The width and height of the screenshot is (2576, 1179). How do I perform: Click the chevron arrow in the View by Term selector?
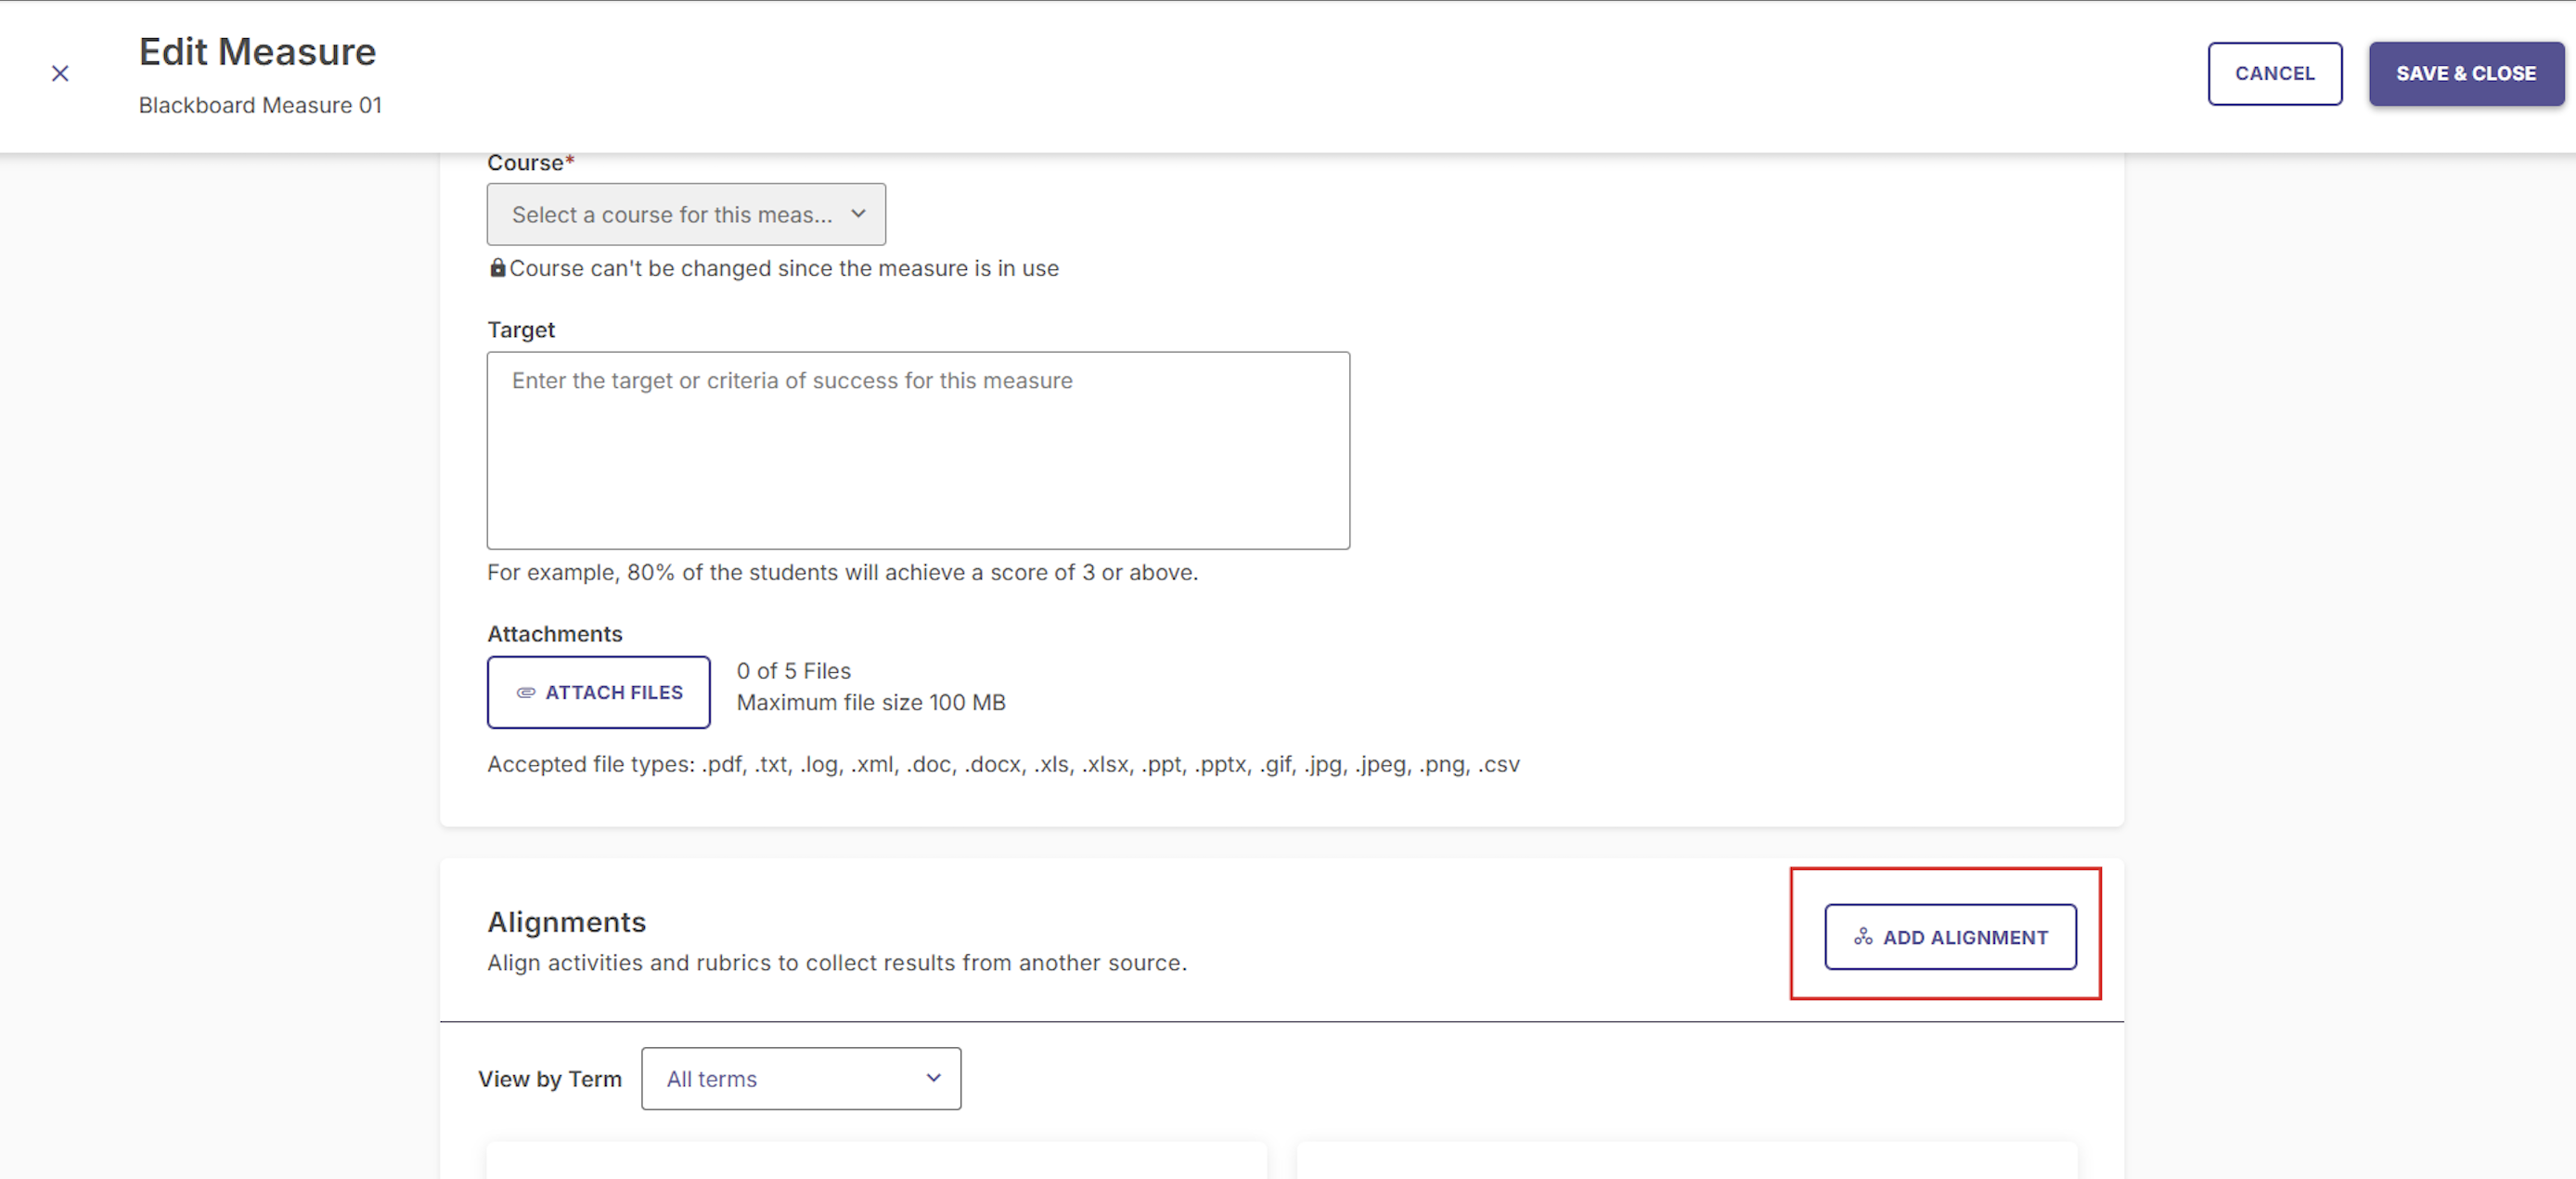[x=933, y=1078]
